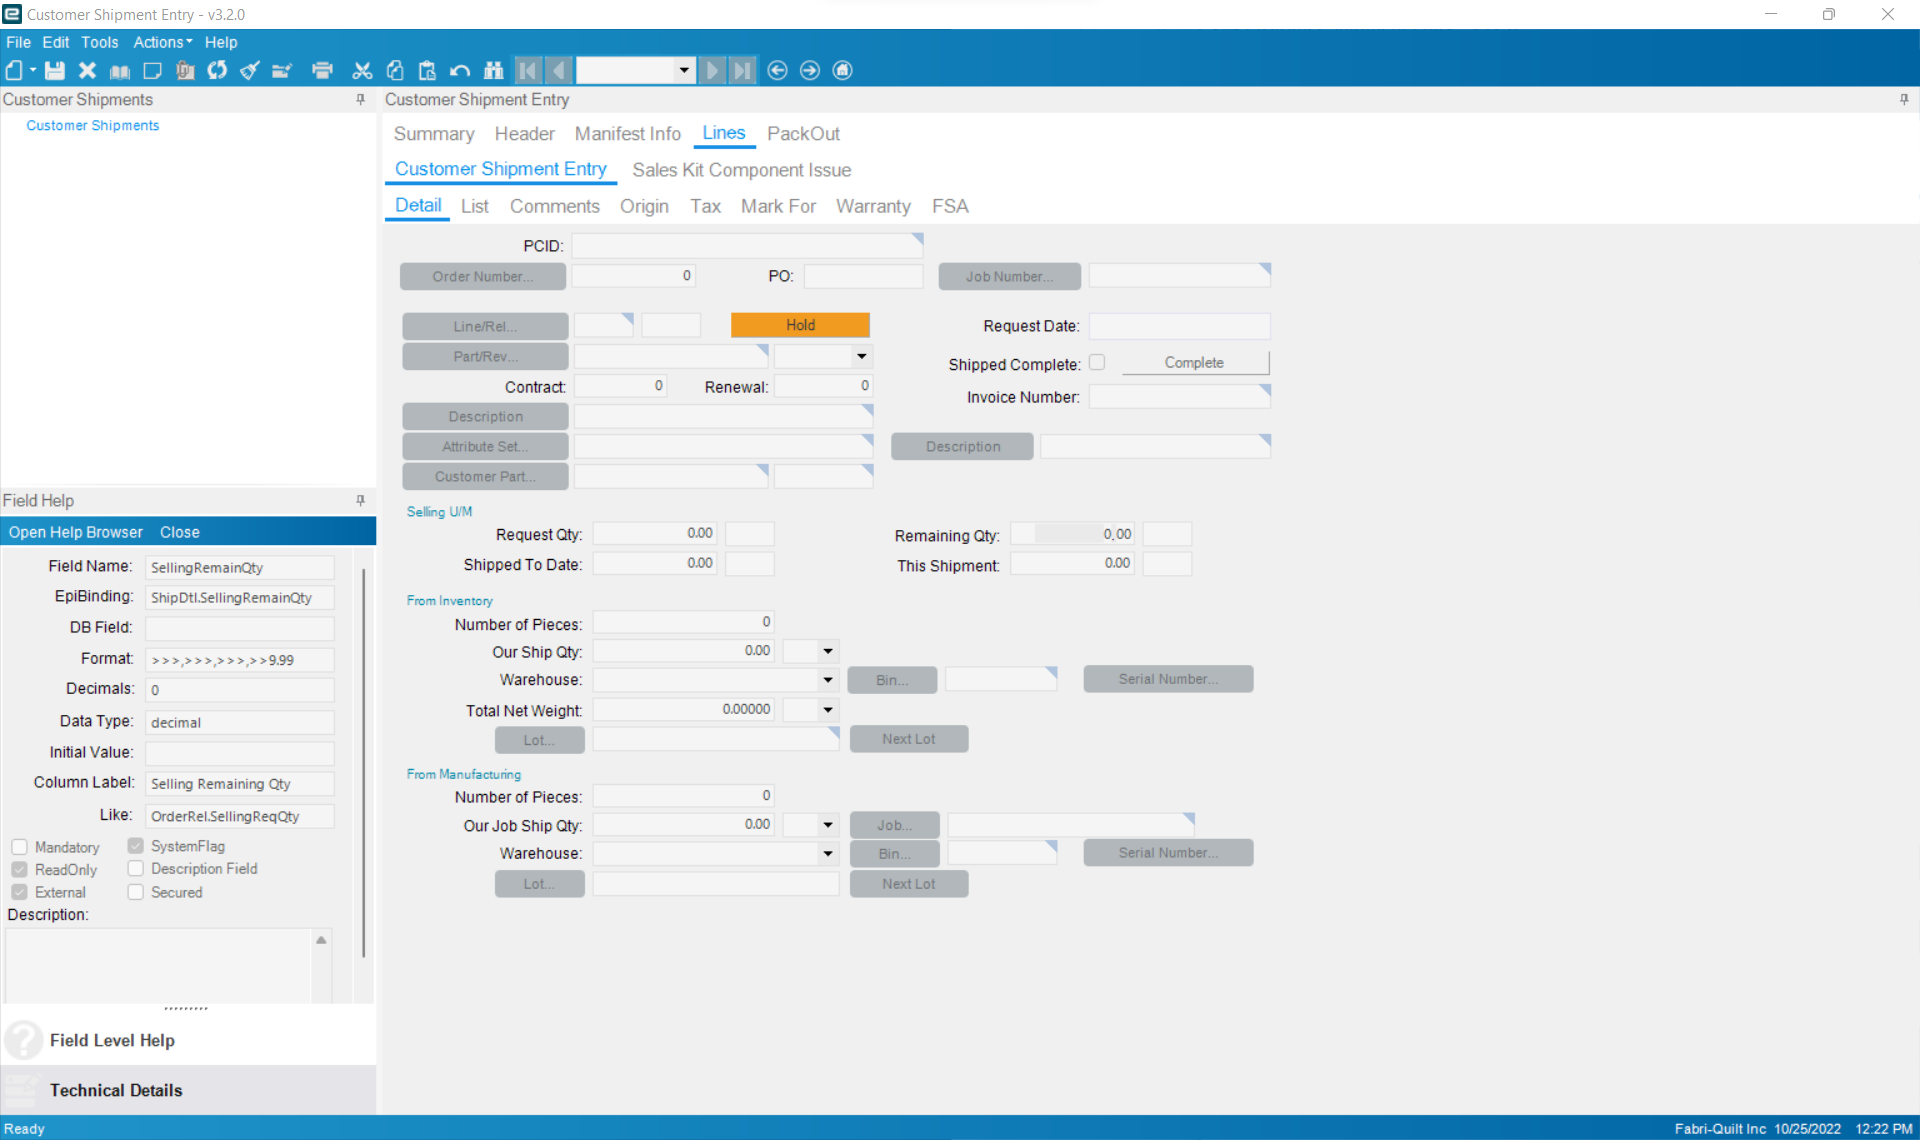Enable the Shipped Complete checkbox

(x=1097, y=362)
